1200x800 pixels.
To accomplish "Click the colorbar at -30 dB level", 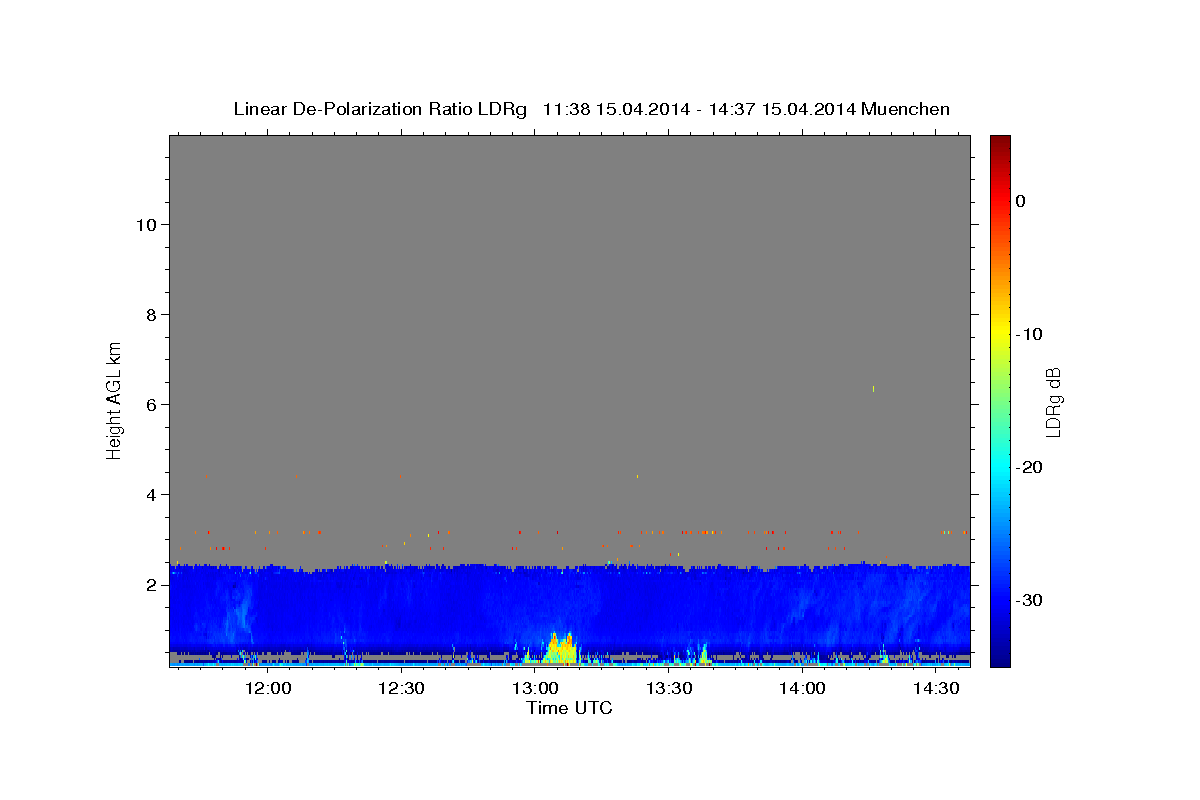I will point(1000,600).
